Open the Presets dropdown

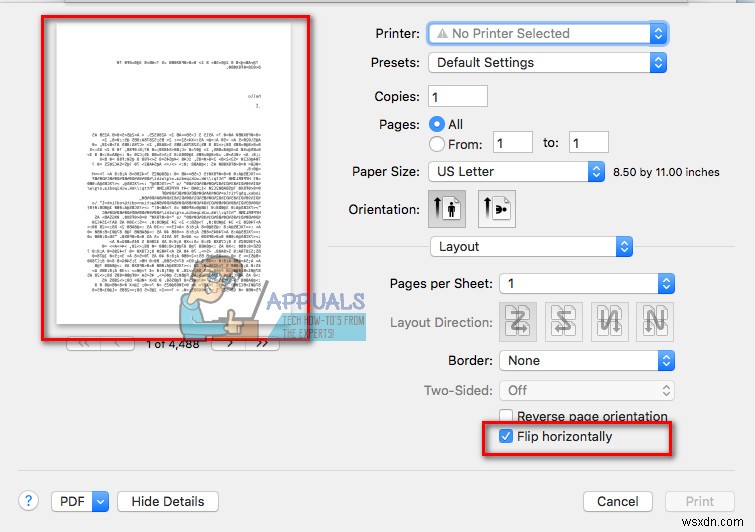(x=547, y=63)
